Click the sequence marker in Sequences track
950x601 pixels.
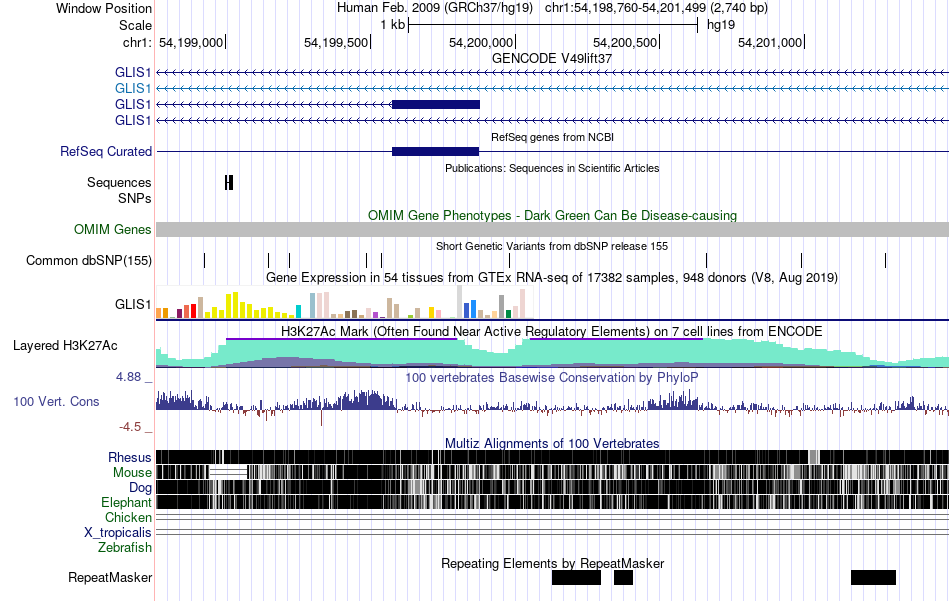click(x=228, y=182)
